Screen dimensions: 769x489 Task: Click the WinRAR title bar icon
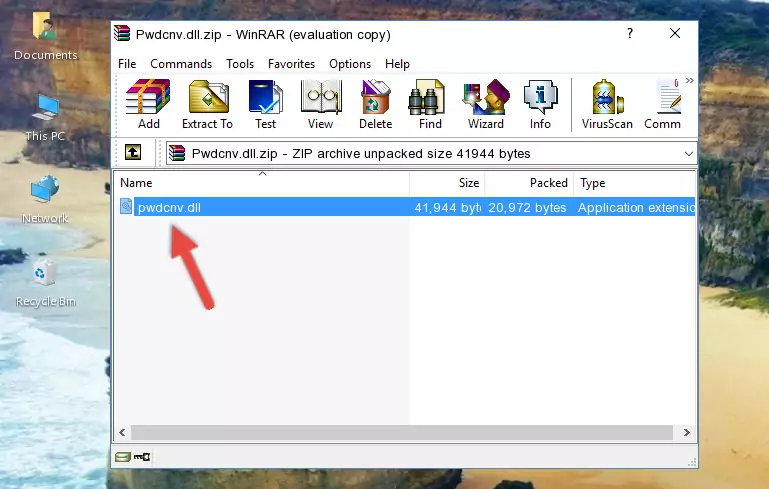click(122, 34)
